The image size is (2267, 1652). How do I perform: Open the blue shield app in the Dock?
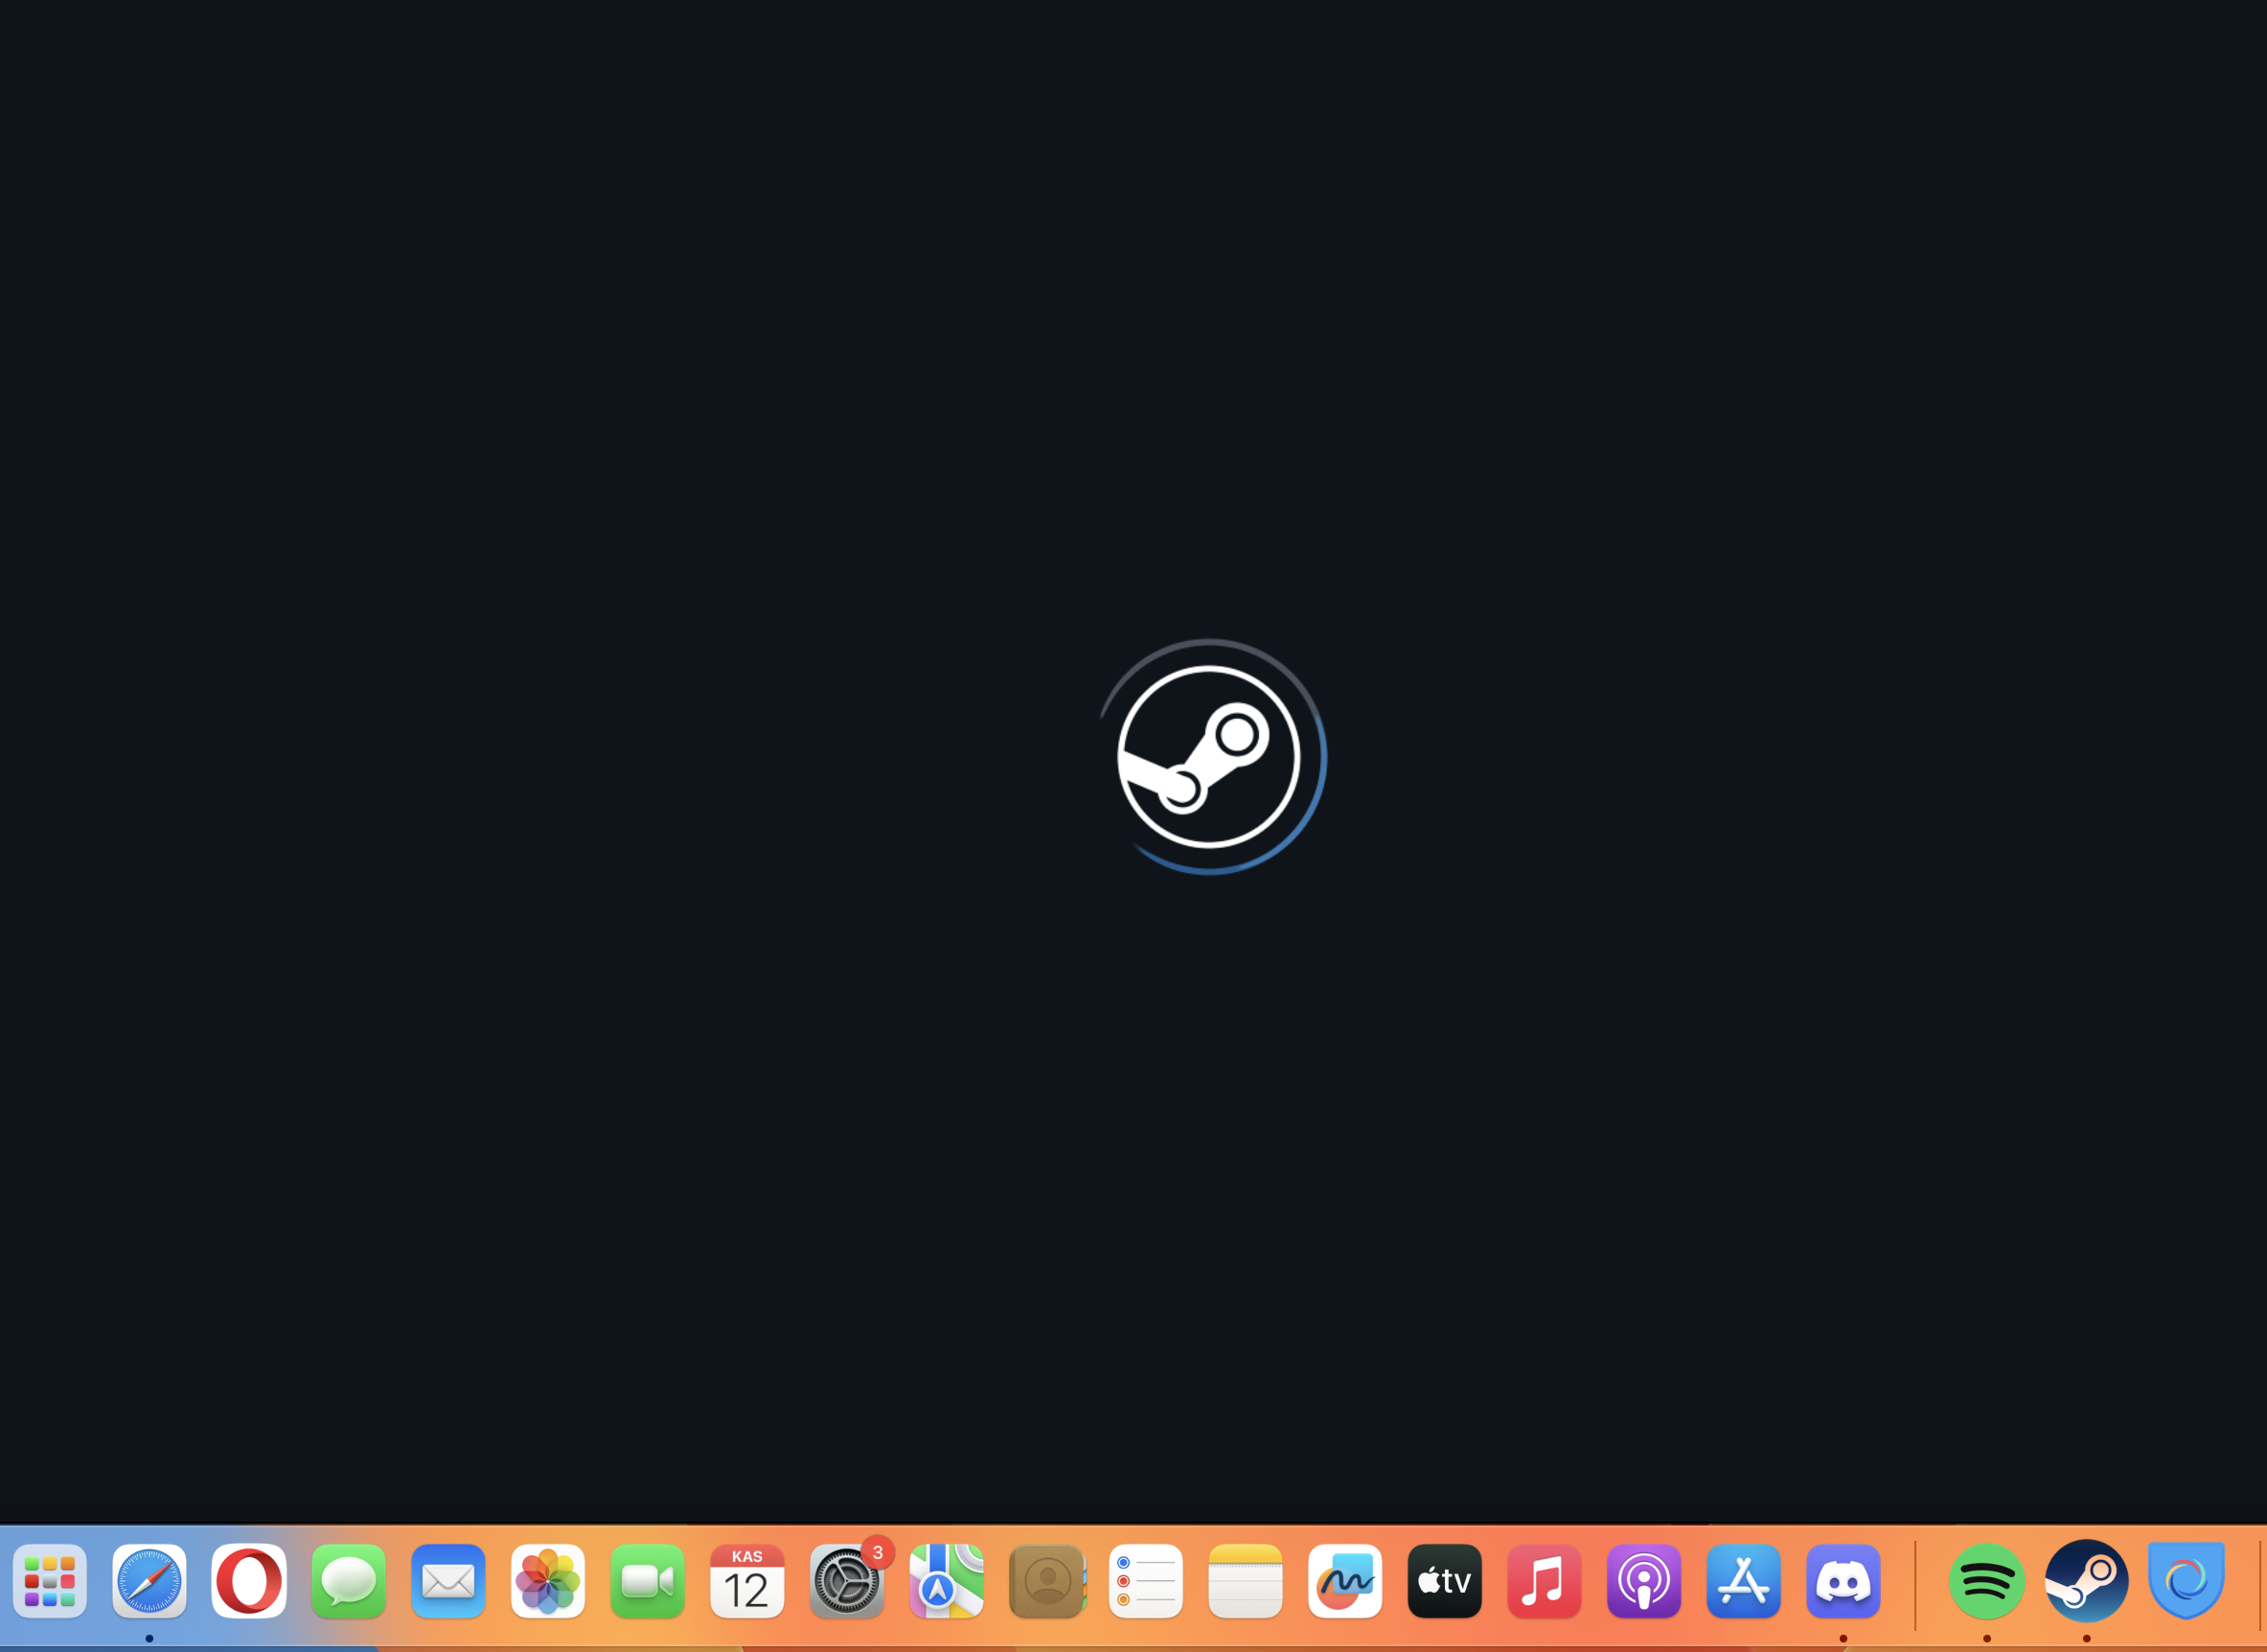coord(2186,1581)
